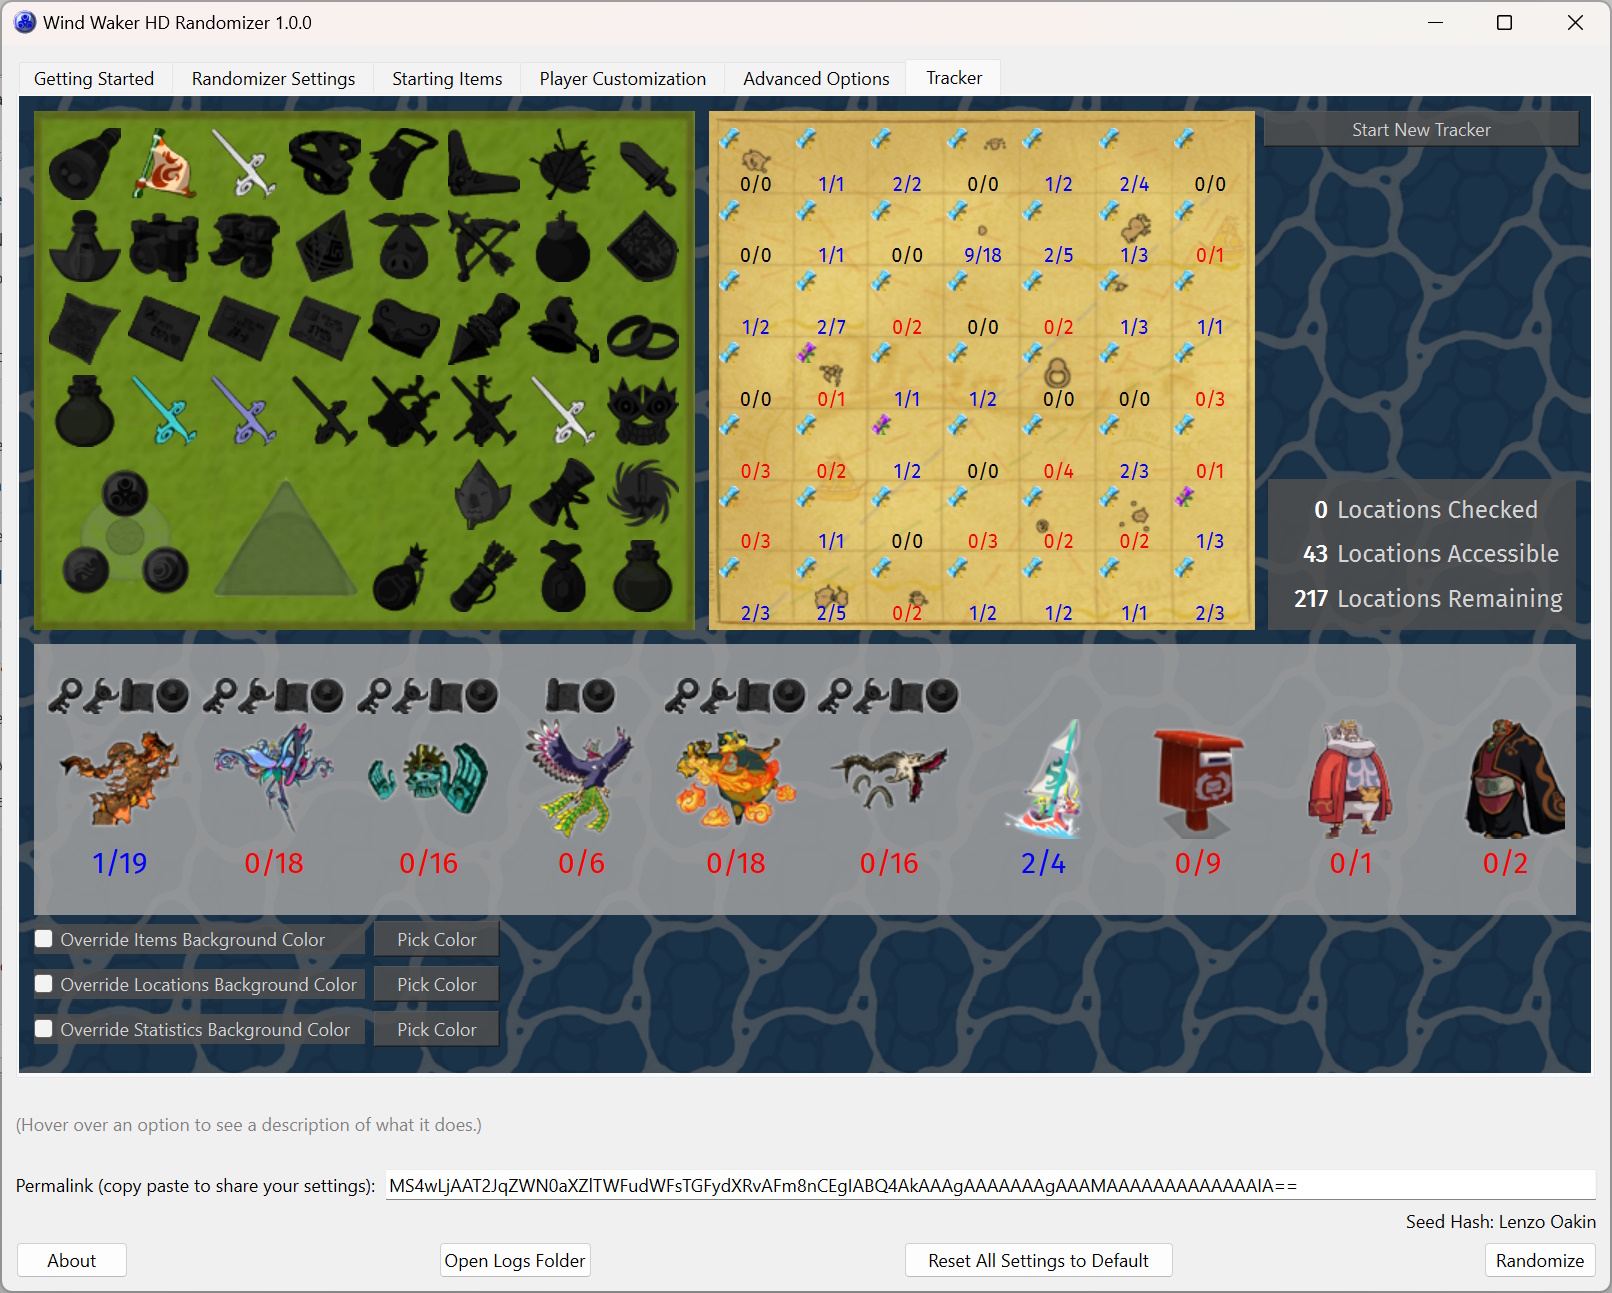
Task: Click the cyan Wind's Requiem baton
Action: [x=164, y=410]
